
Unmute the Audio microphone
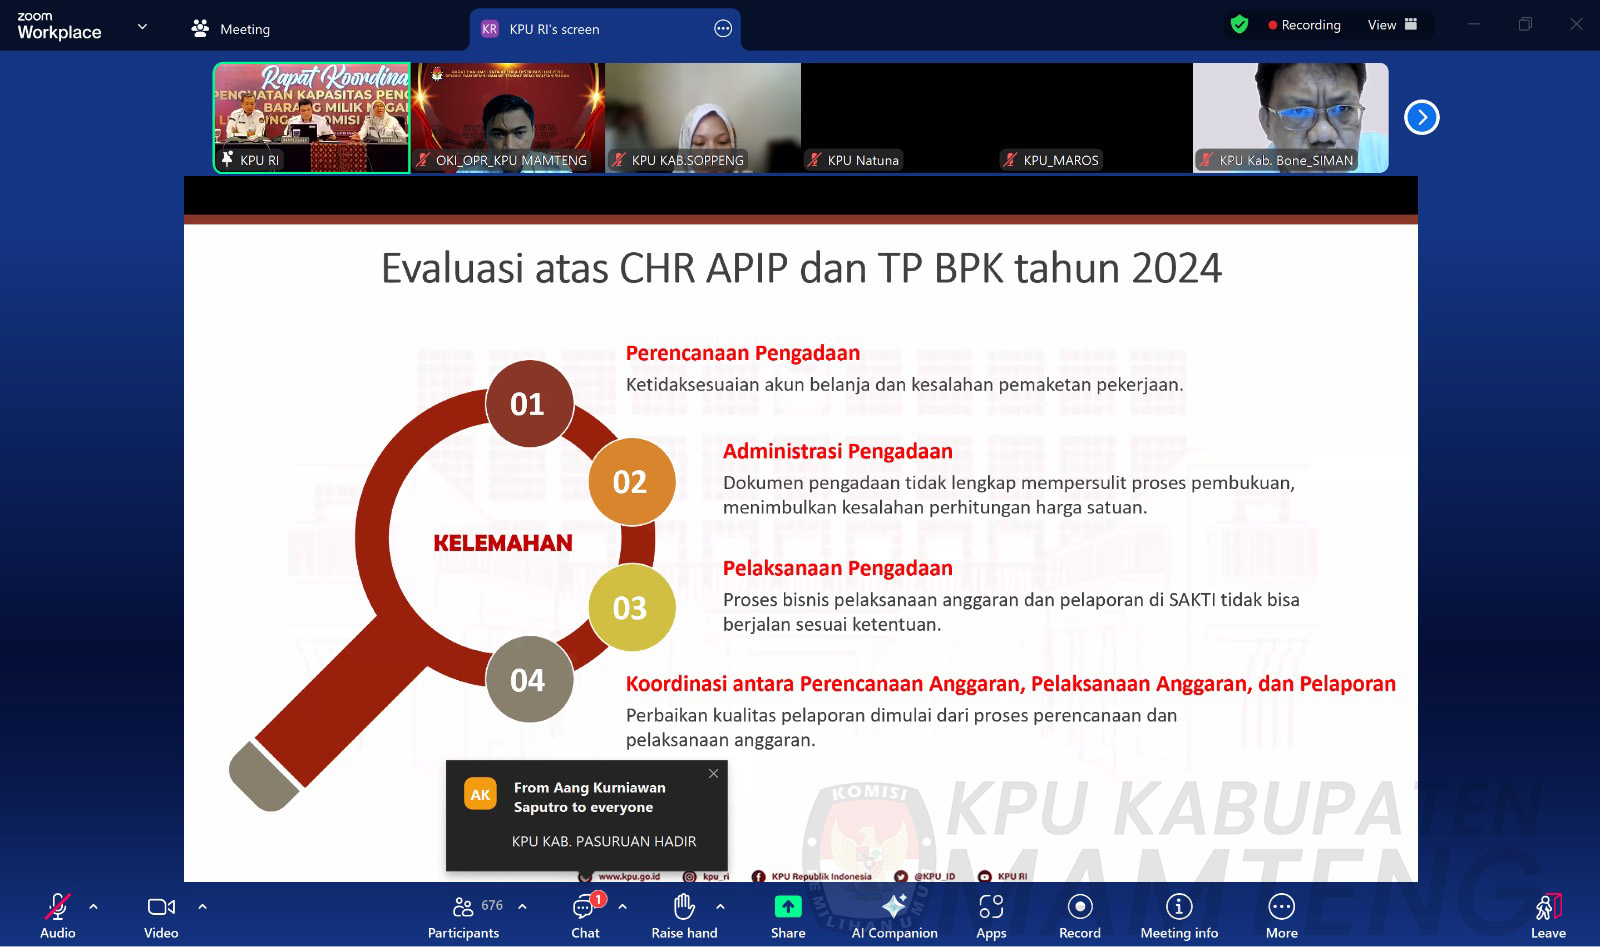pyautogui.click(x=58, y=916)
